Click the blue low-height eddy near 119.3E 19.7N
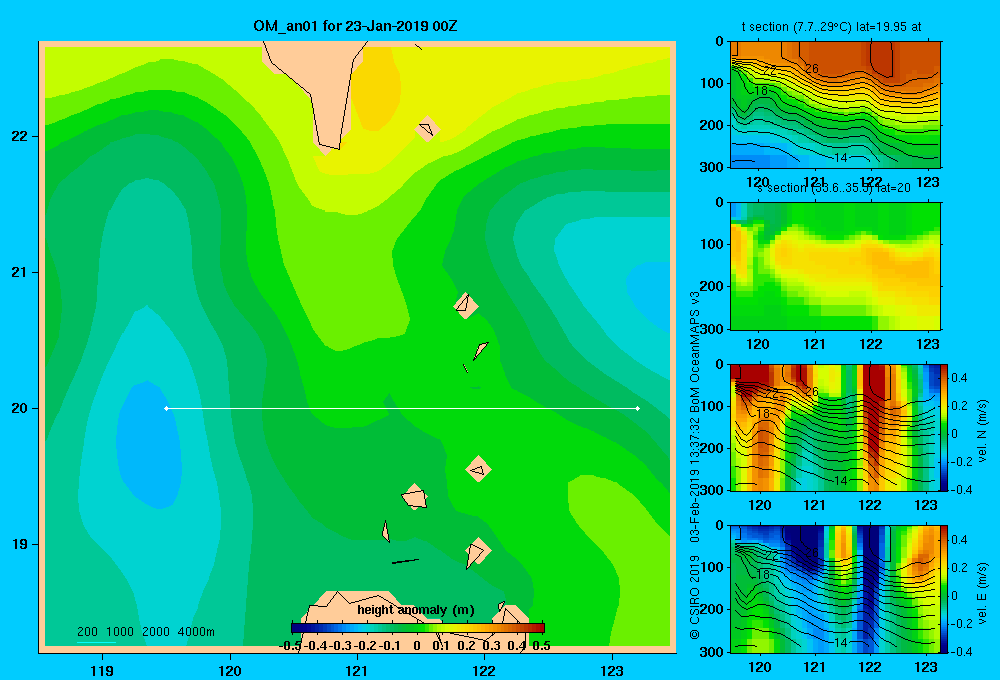 [x=148, y=445]
